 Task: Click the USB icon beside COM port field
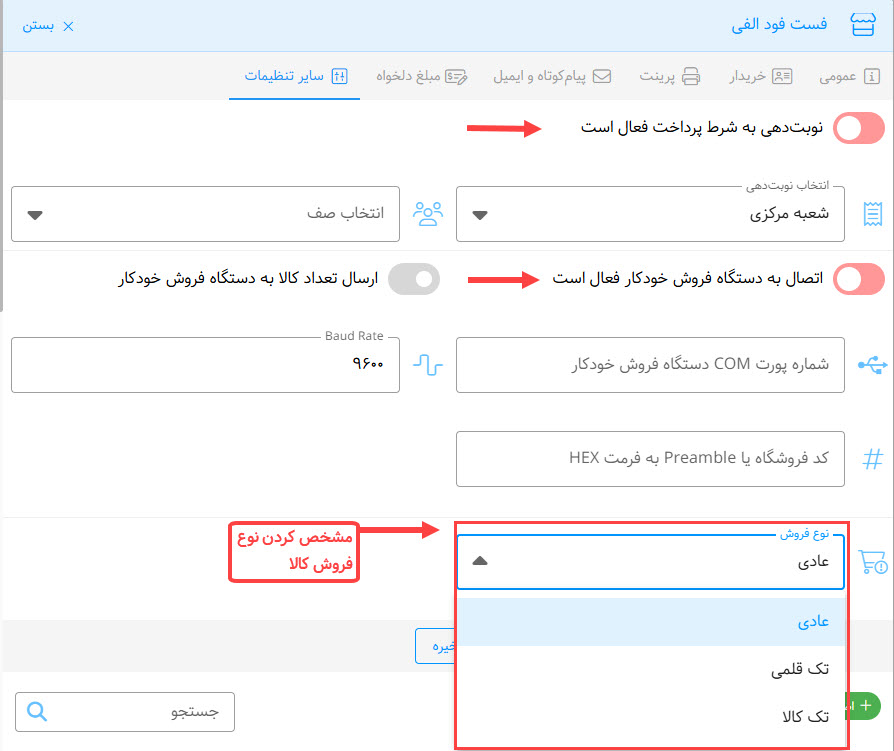tap(872, 364)
